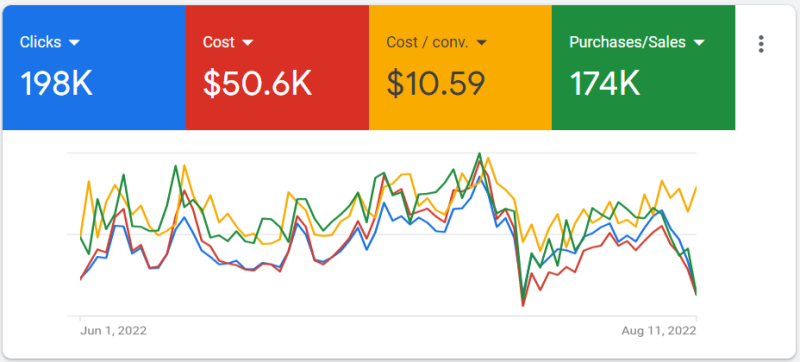
Task: Expand the Cost metric dropdown arrow
Action: click(x=248, y=43)
